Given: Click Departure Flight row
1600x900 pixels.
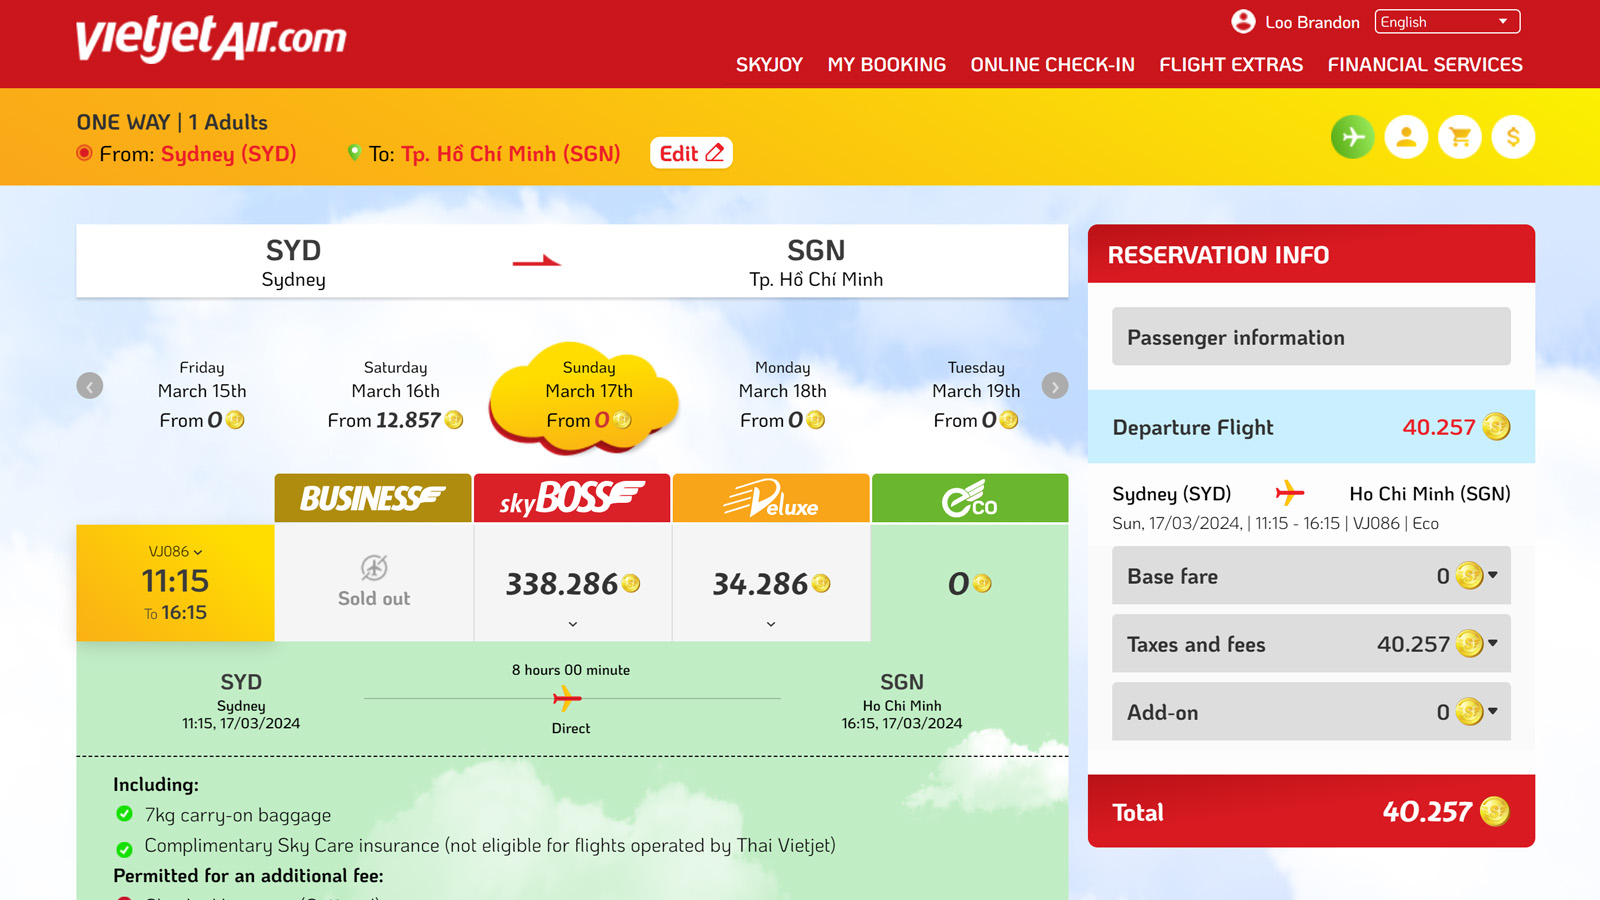Looking at the screenshot, I should click(x=1311, y=427).
